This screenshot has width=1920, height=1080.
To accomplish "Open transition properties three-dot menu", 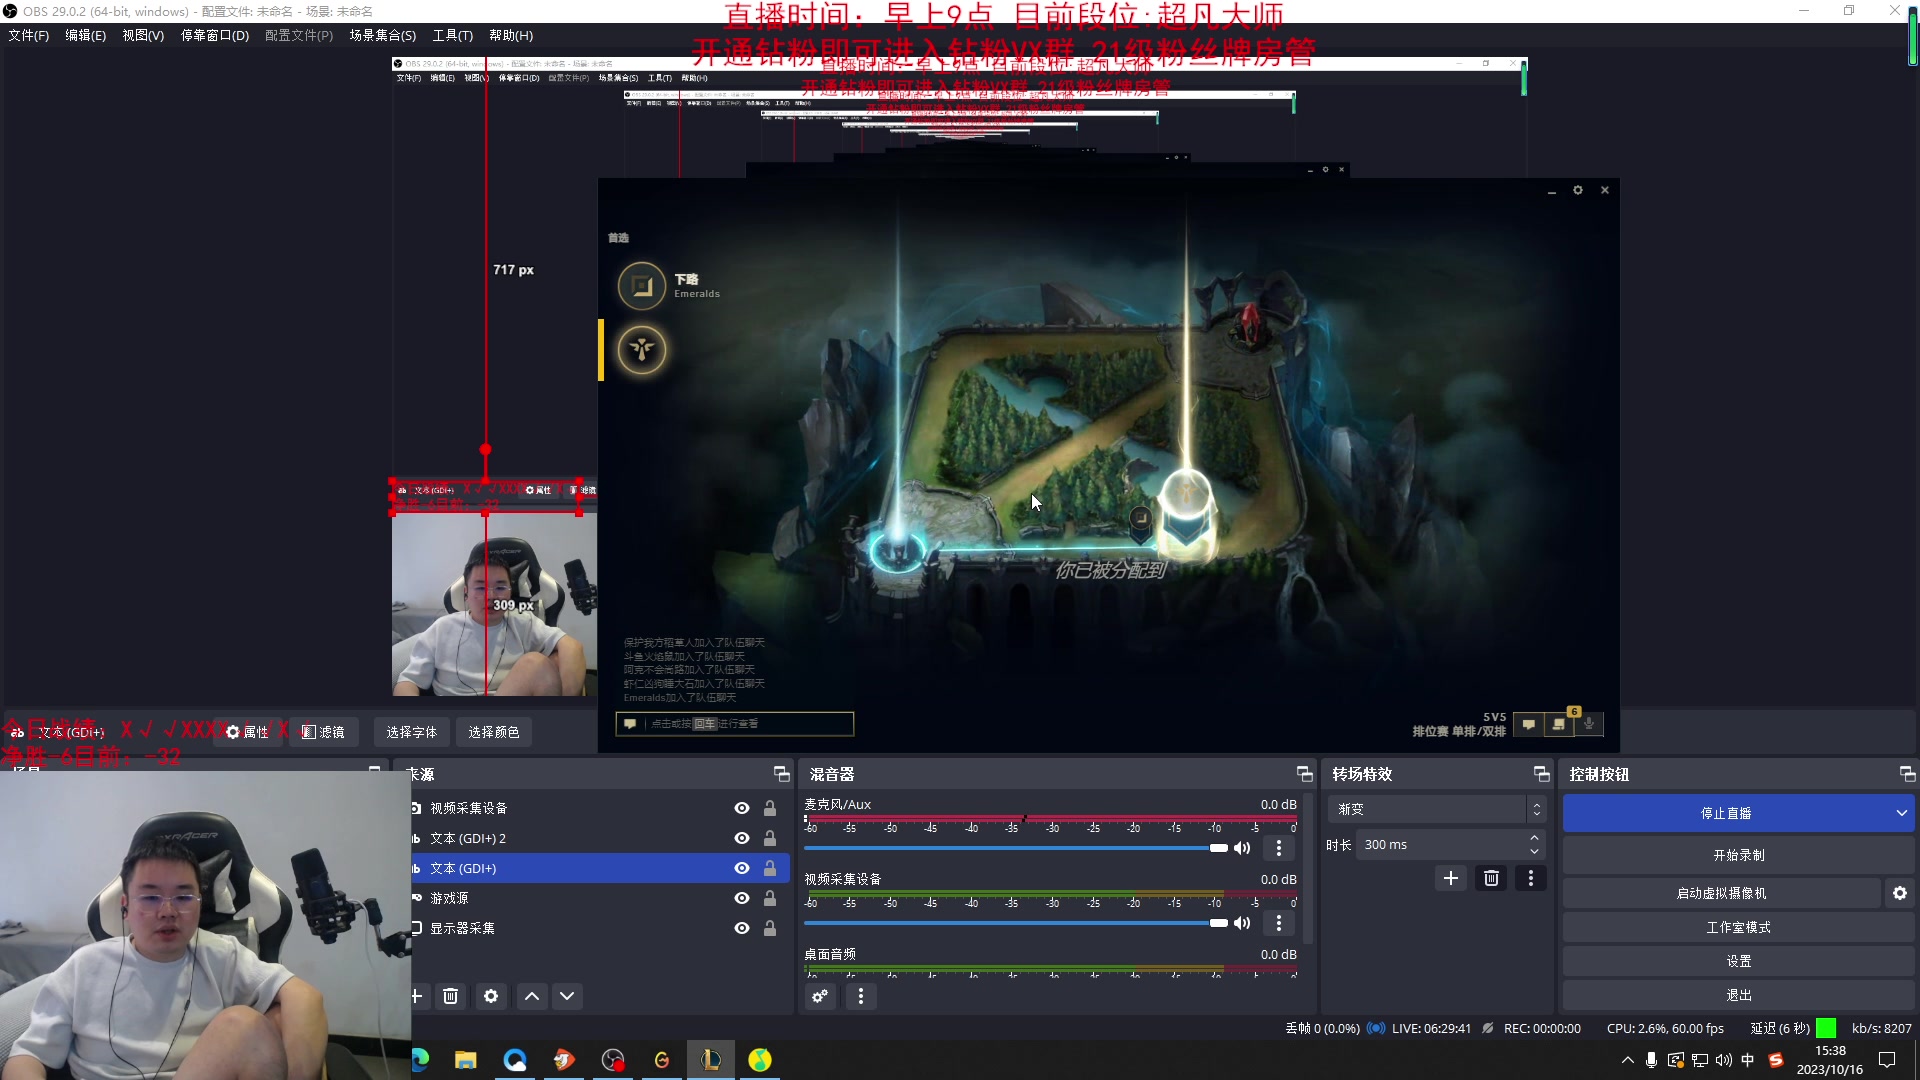I will (1531, 878).
